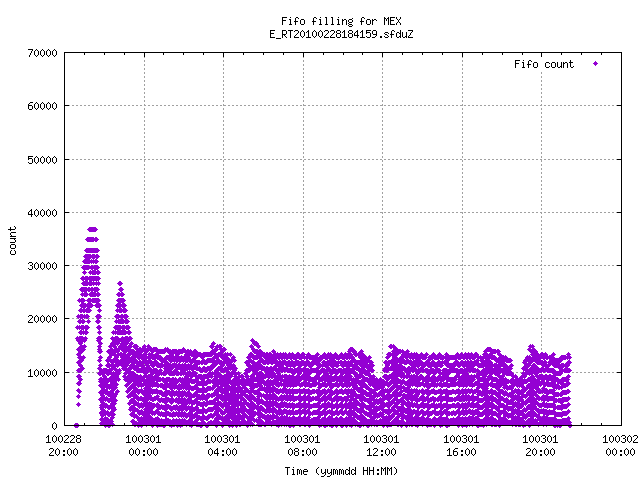Click the y-axis tick value 50000

pyautogui.click(x=42, y=160)
